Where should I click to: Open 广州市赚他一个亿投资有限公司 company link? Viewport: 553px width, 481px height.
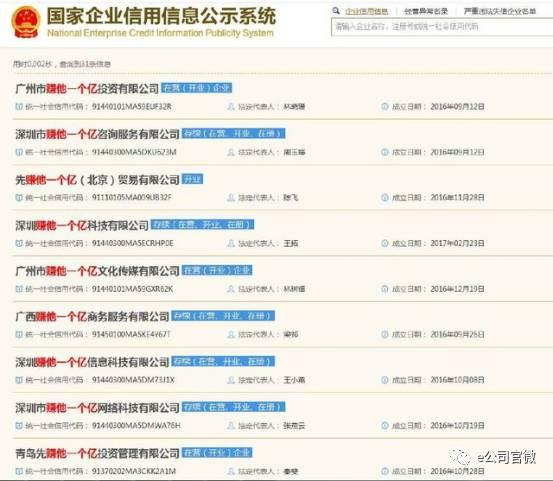(x=87, y=89)
